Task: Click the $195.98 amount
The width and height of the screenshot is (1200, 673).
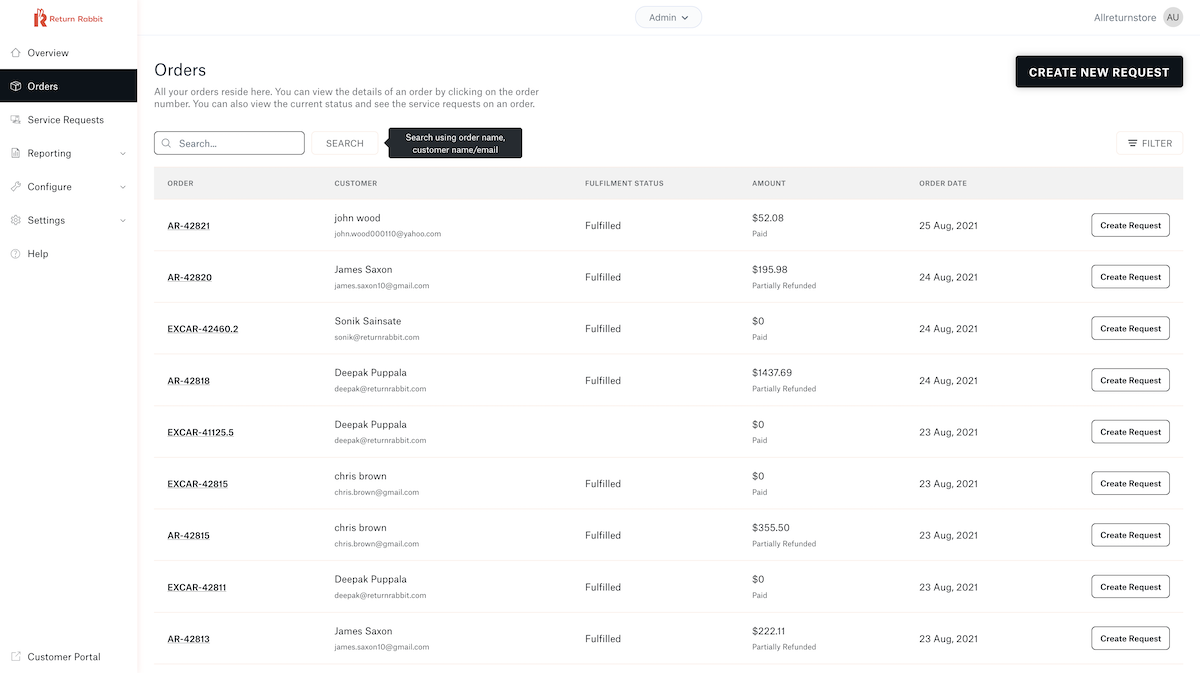Action: pyautogui.click(x=770, y=270)
